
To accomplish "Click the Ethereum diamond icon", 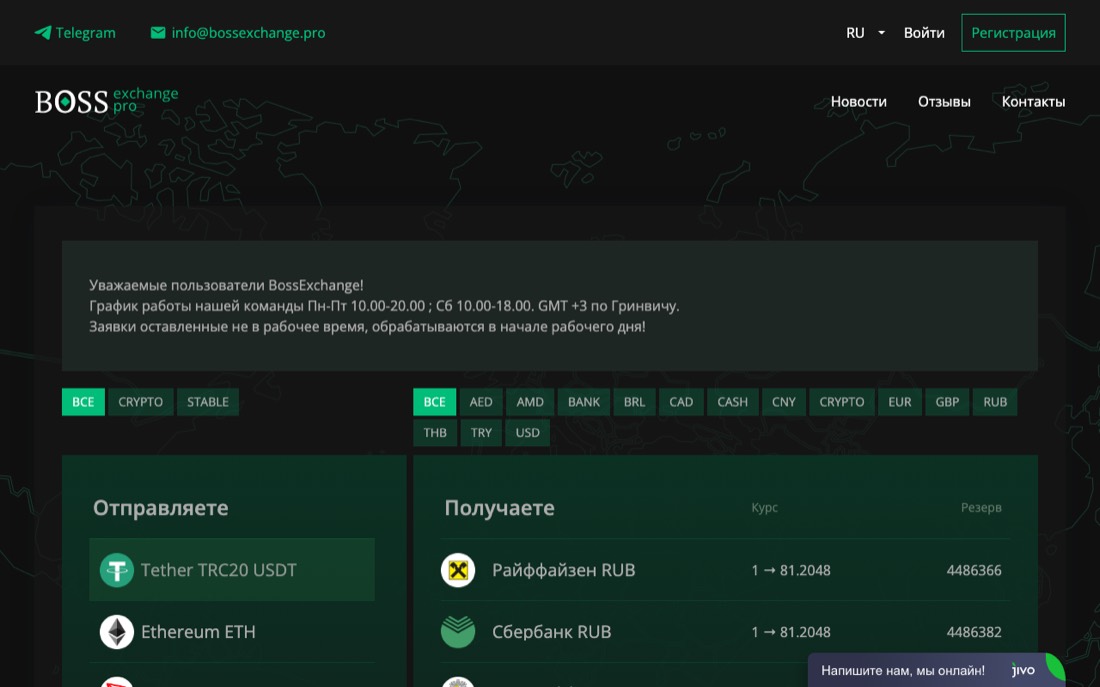I will coord(116,632).
